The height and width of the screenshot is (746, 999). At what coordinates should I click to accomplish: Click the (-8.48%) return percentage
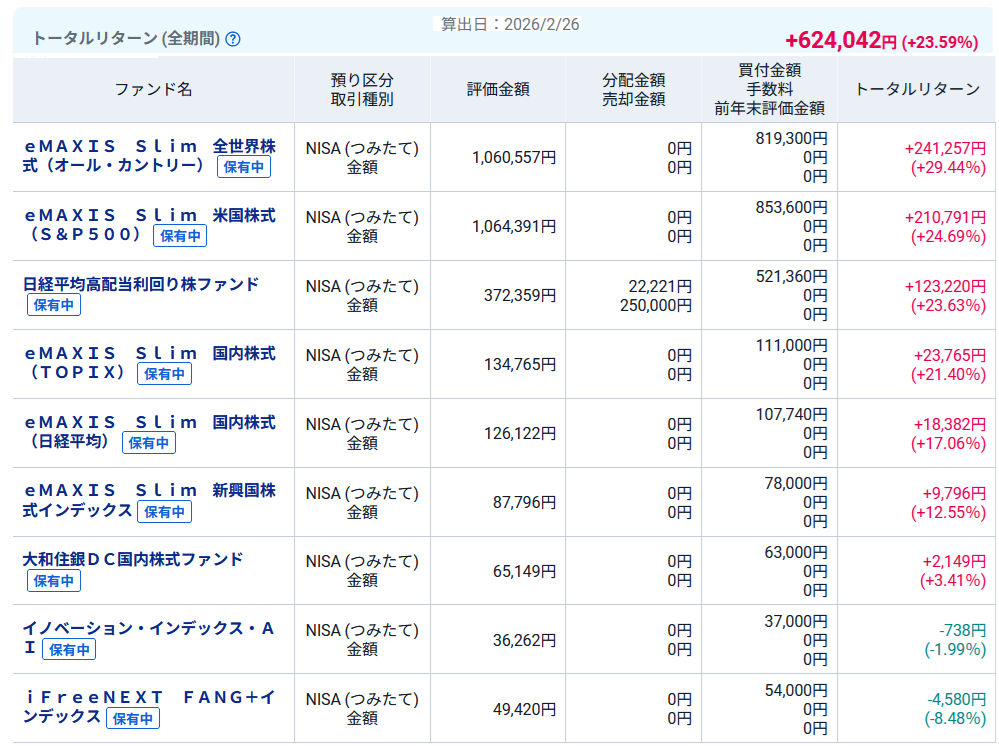point(955,719)
